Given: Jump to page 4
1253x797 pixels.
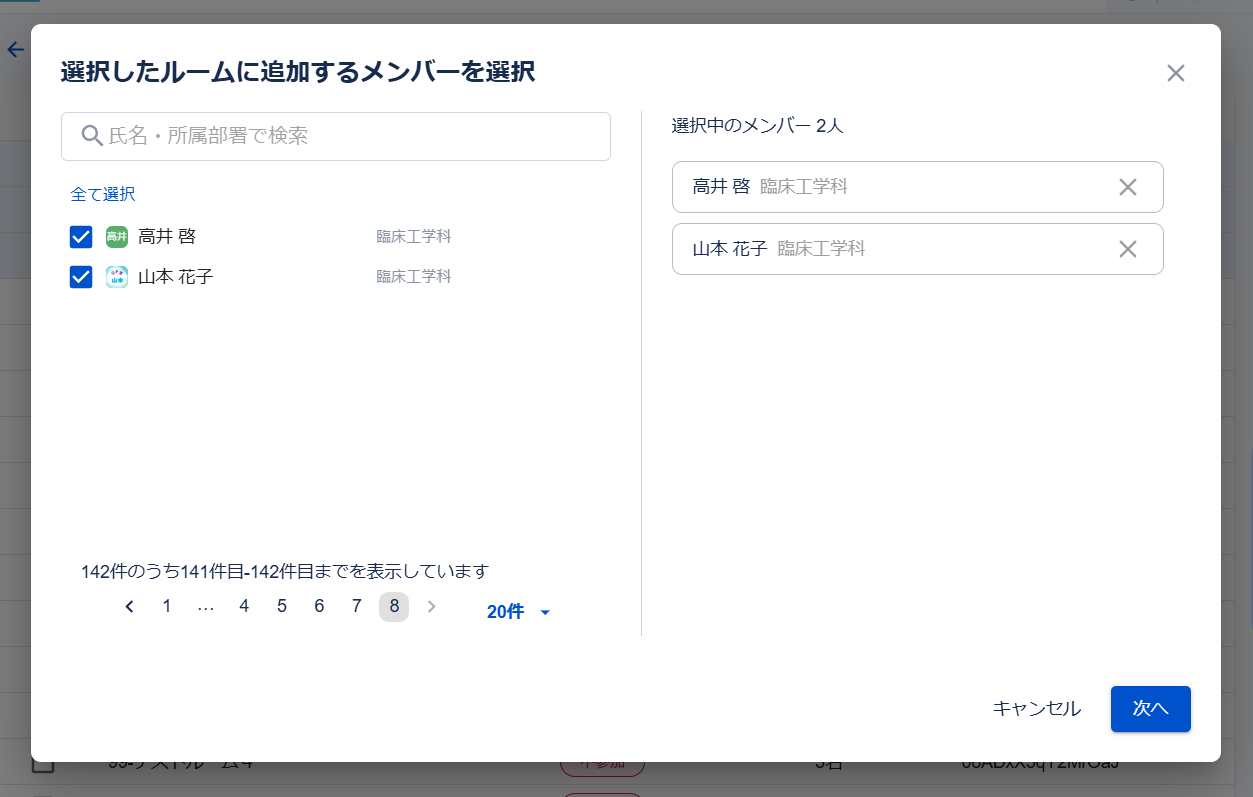Looking at the screenshot, I should pos(243,606).
